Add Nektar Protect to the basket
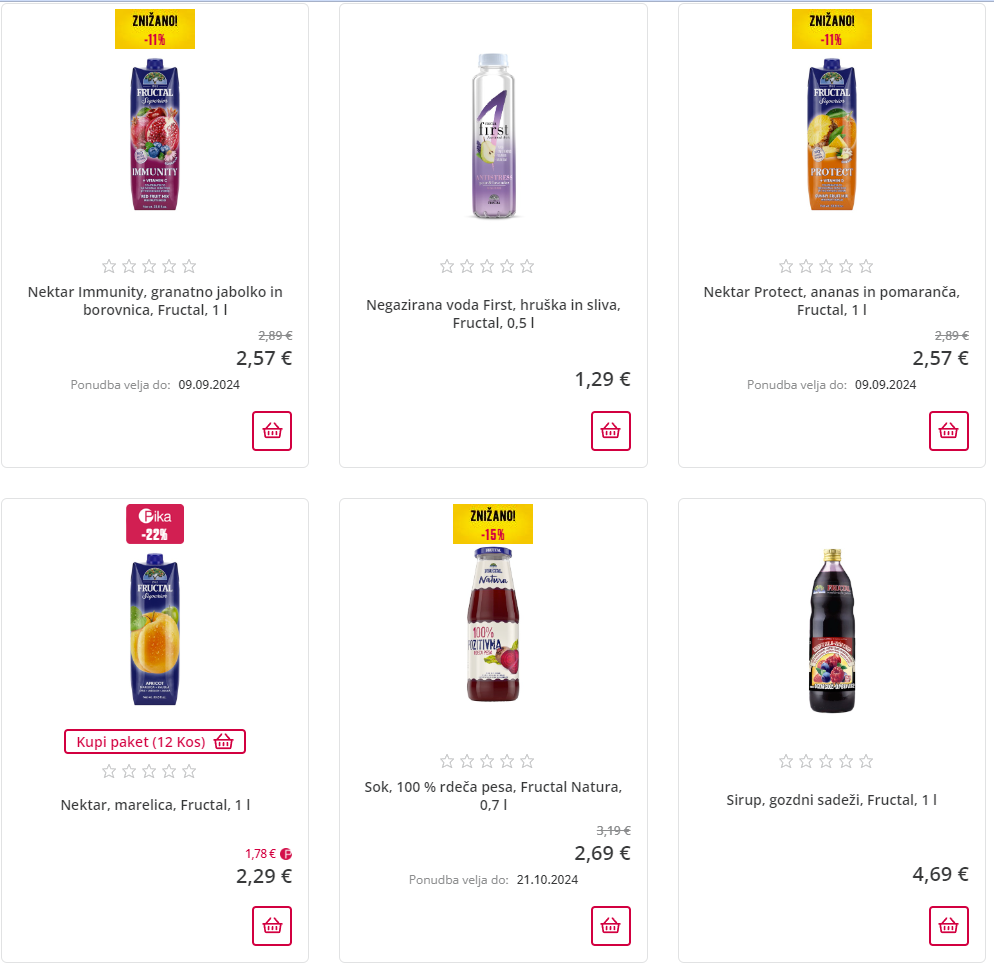Viewport: 994px width, 964px height. pyautogui.click(x=949, y=431)
